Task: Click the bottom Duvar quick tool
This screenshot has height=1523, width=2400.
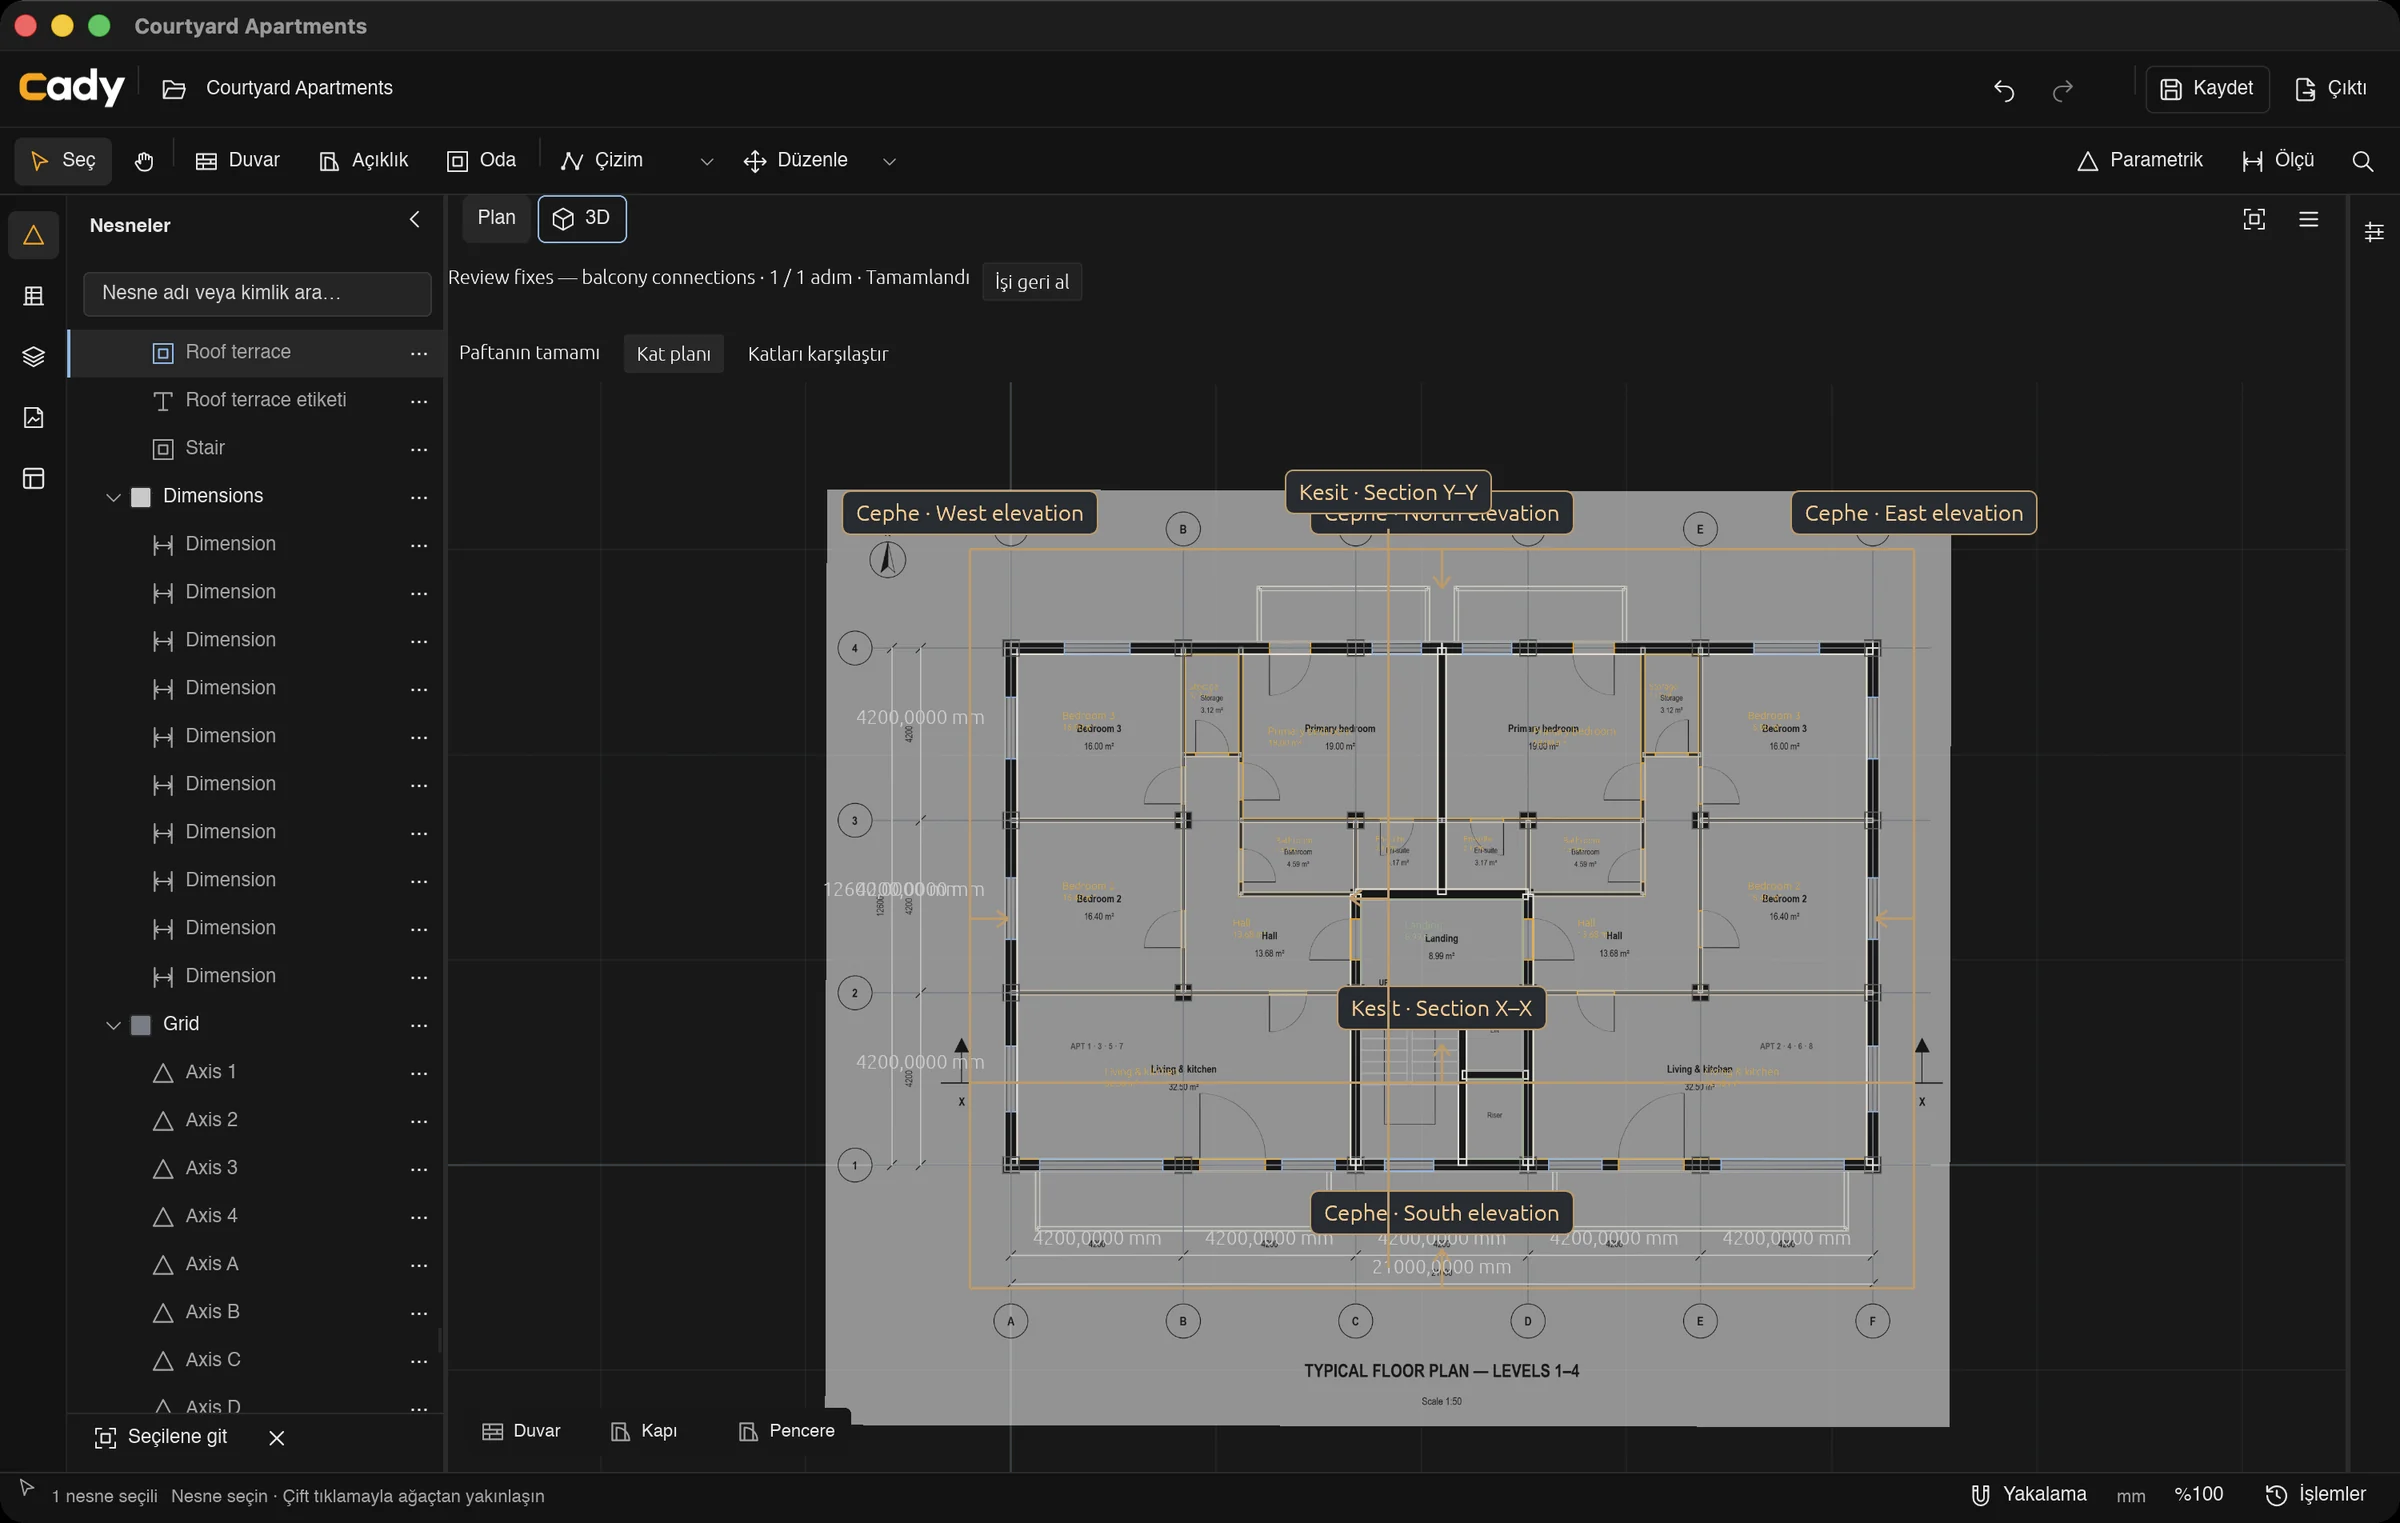Action: click(x=521, y=1432)
